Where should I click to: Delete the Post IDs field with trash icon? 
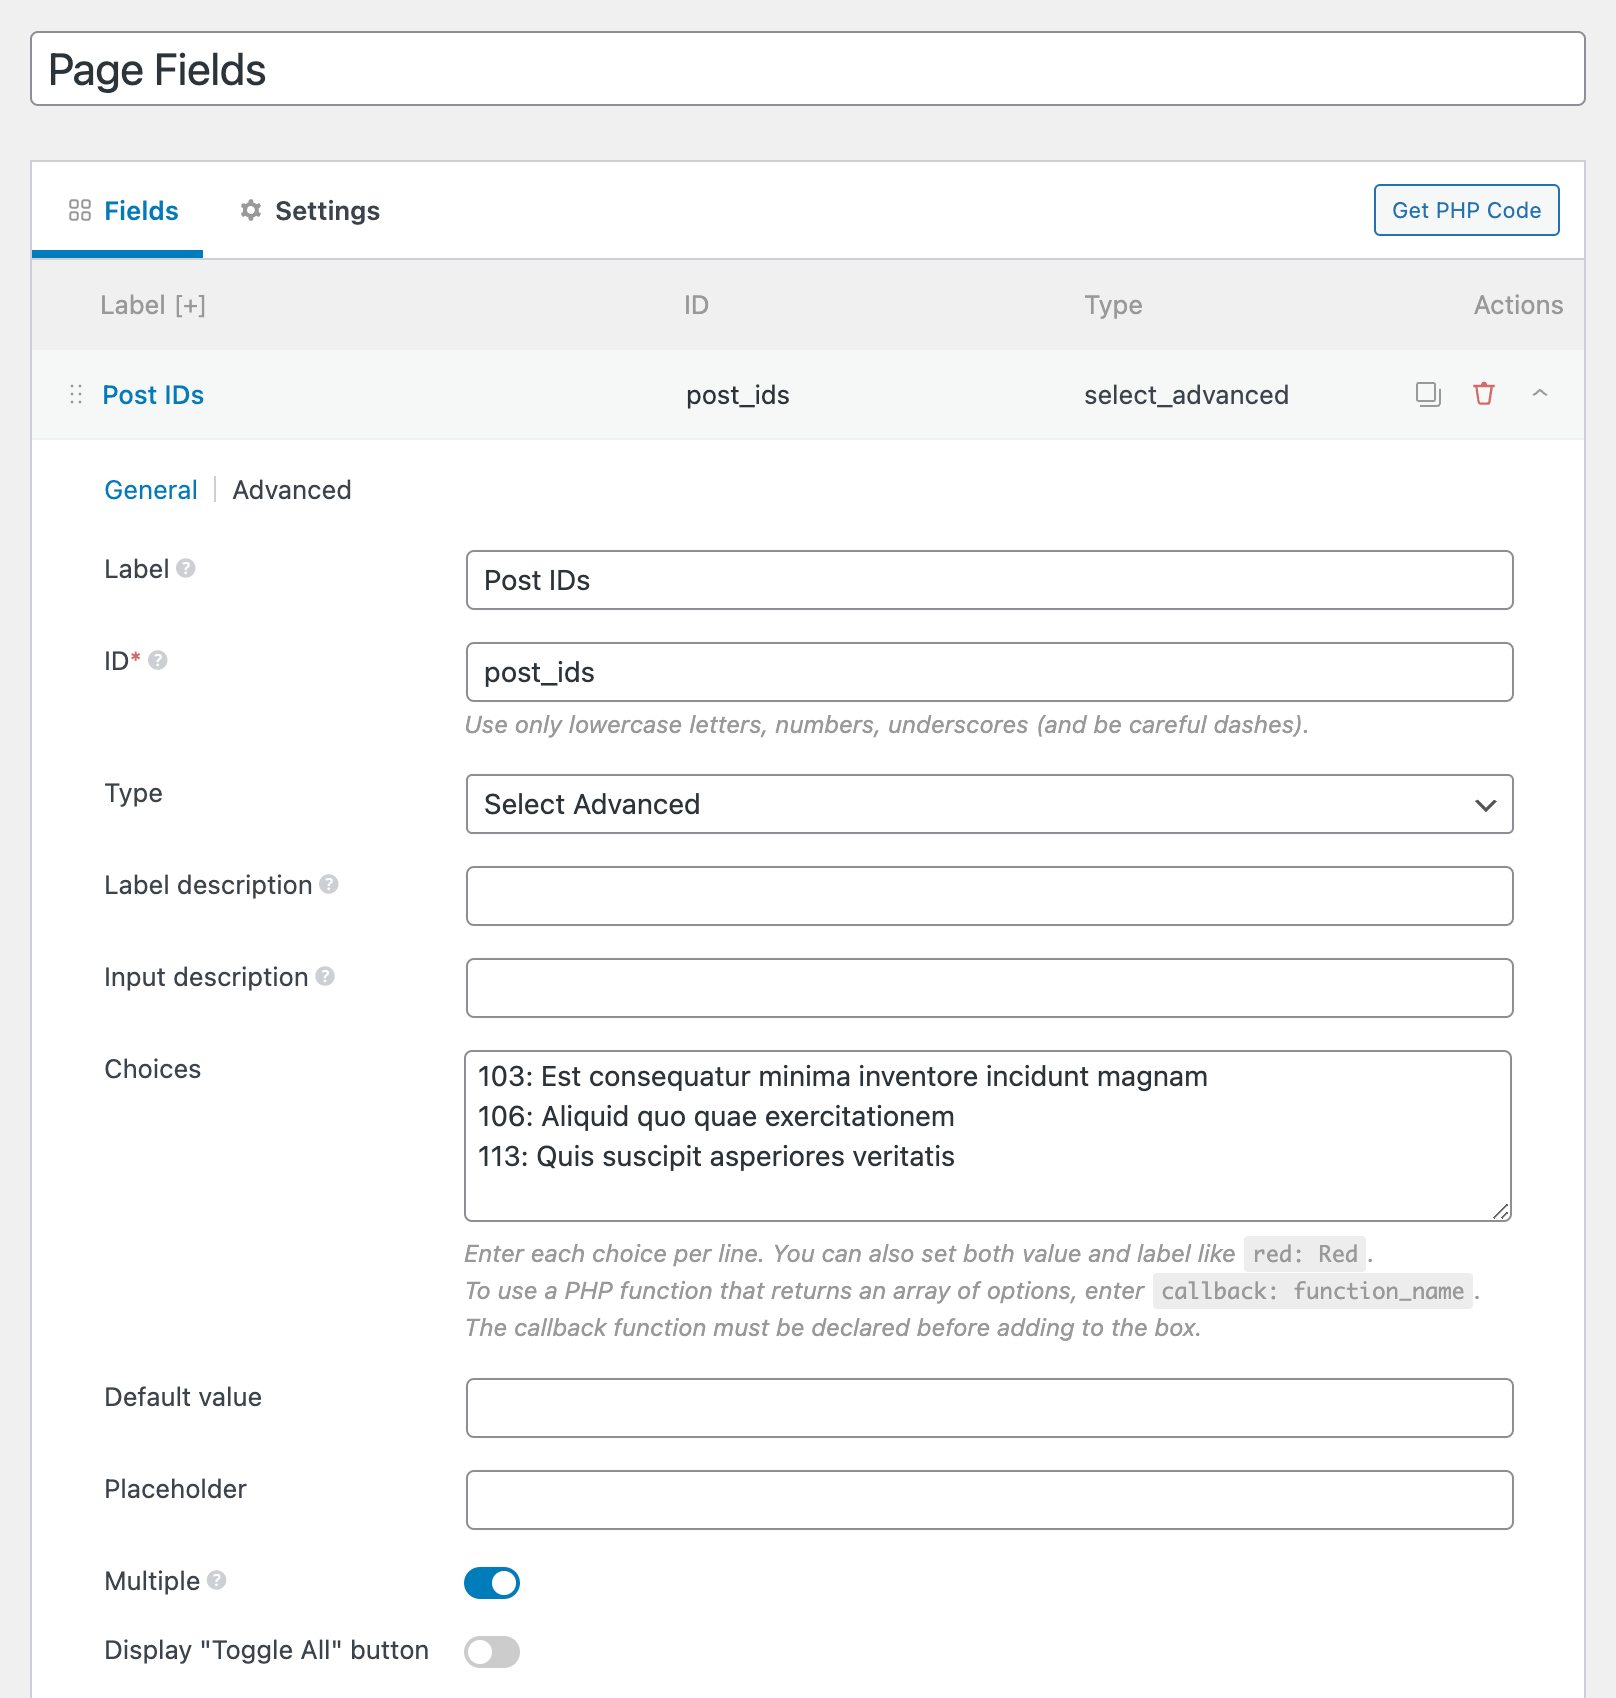pyautogui.click(x=1483, y=394)
